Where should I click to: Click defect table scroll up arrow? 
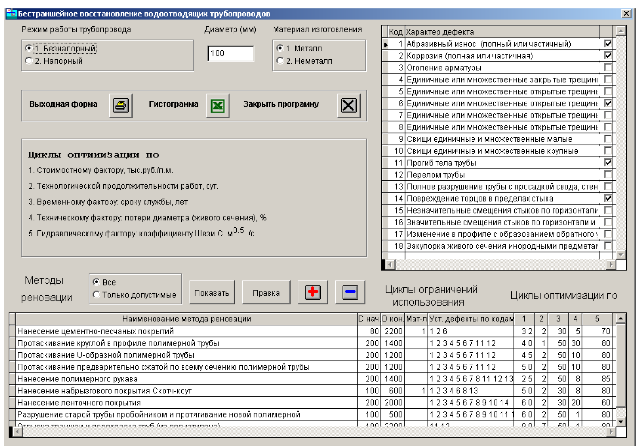point(620,31)
